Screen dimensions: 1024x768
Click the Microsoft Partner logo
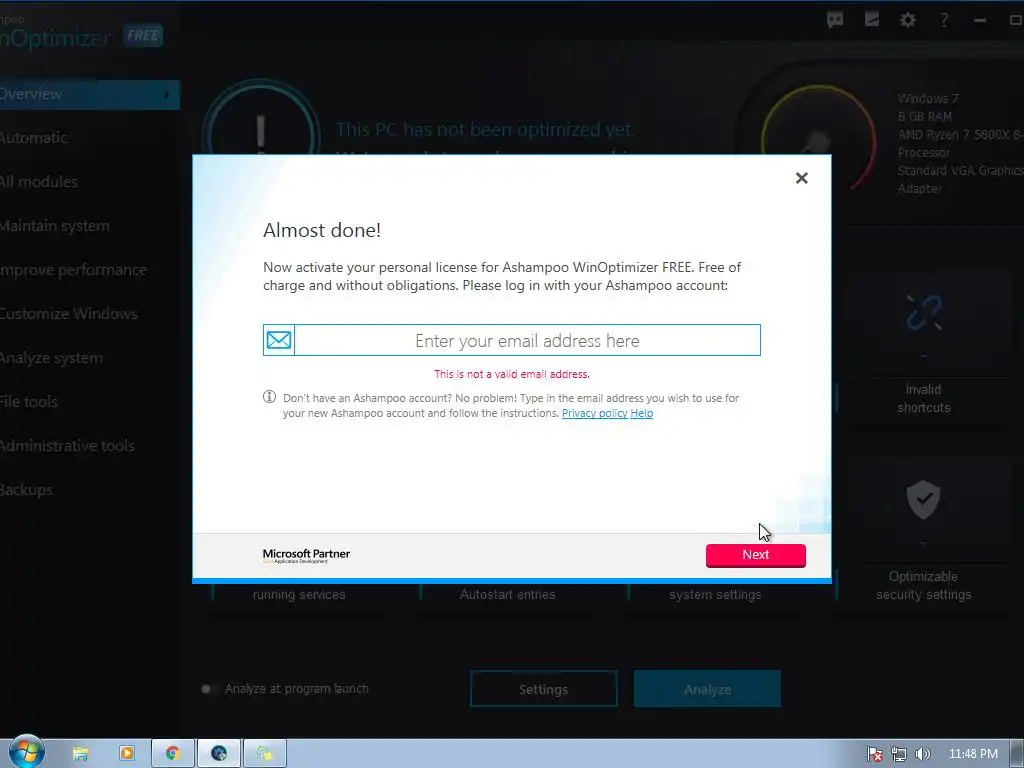click(x=306, y=555)
